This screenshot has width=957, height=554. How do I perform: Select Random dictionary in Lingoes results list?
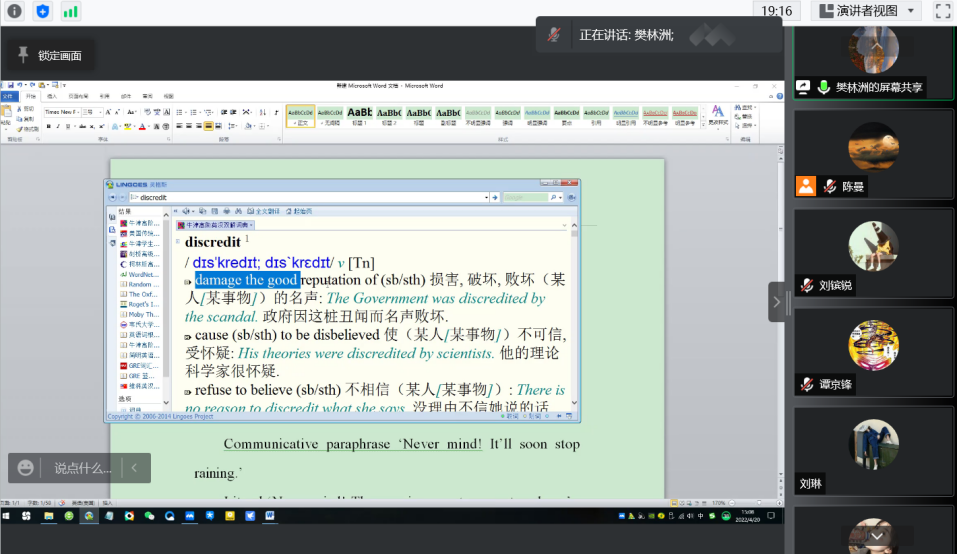pos(140,284)
